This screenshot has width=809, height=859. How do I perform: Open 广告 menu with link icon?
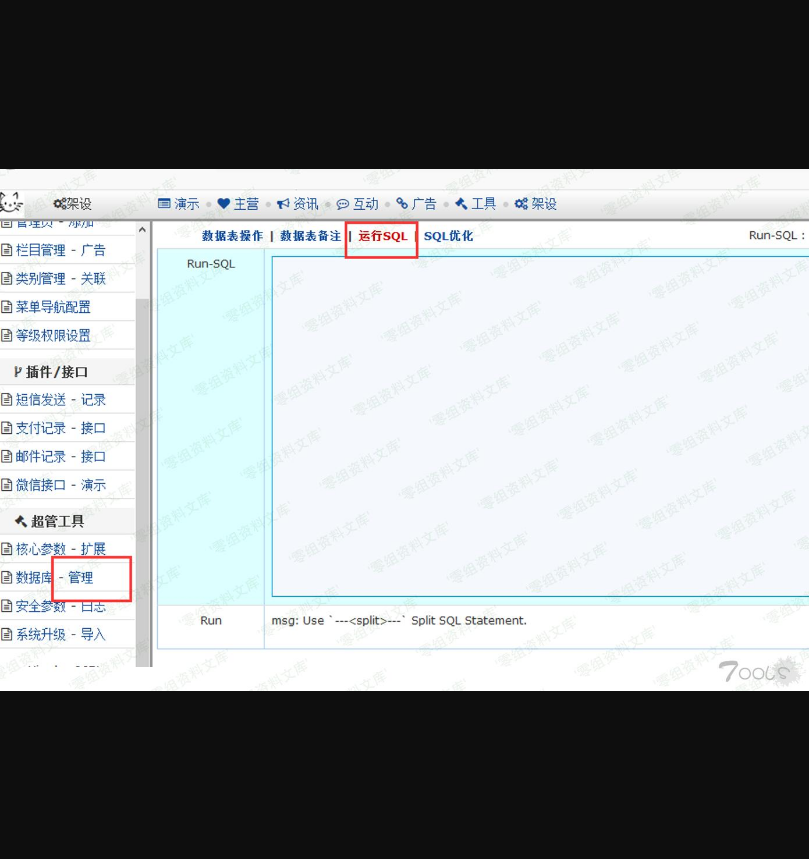point(416,204)
